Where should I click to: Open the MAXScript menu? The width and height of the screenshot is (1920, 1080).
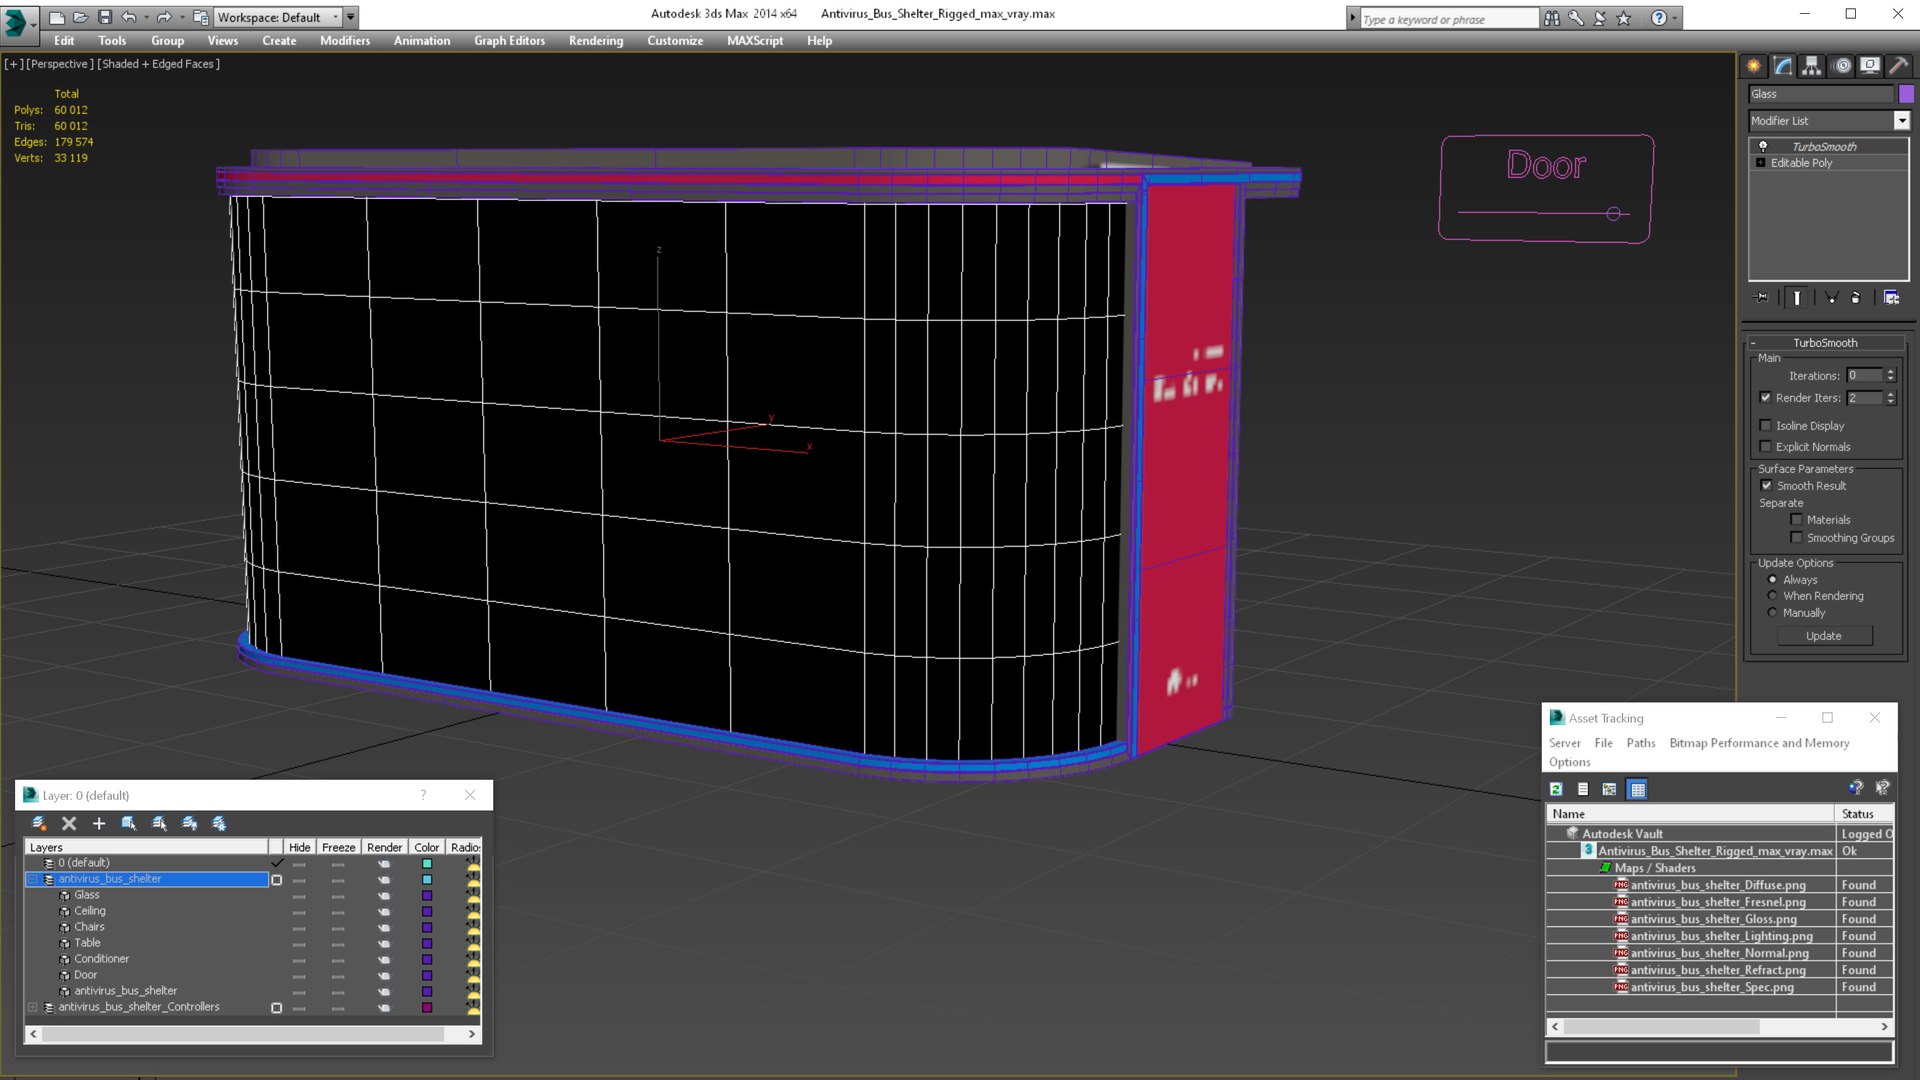coord(755,41)
